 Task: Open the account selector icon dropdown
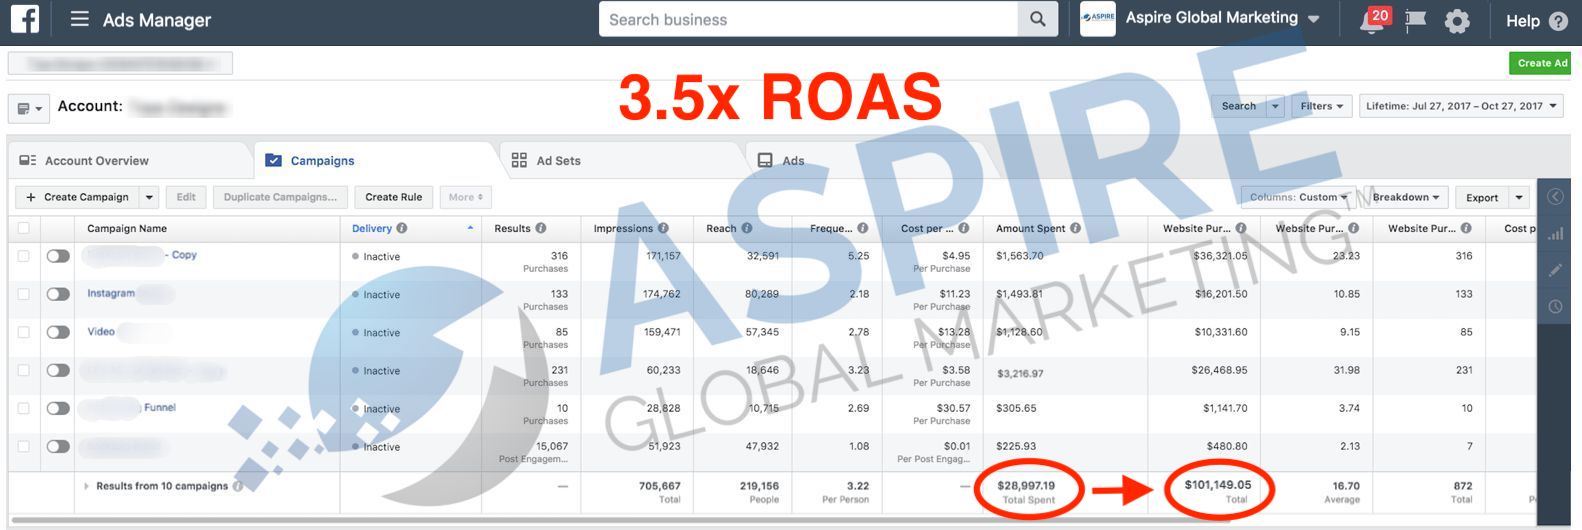pyautogui.click(x=27, y=107)
